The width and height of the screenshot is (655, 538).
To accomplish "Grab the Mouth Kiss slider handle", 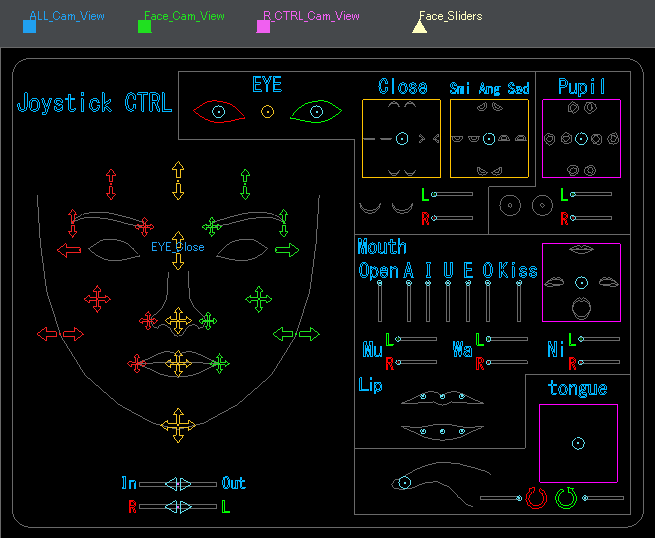I will tap(519, 283).
